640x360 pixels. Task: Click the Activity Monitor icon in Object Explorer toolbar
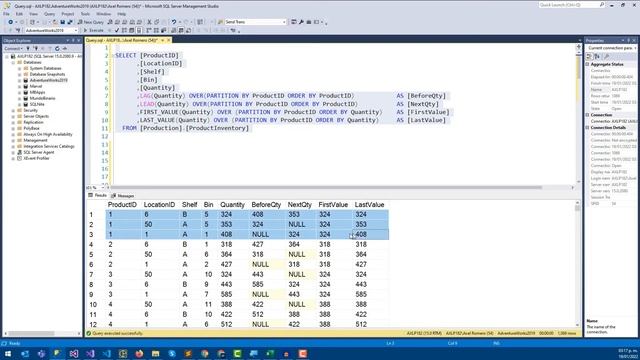point(64,49)
